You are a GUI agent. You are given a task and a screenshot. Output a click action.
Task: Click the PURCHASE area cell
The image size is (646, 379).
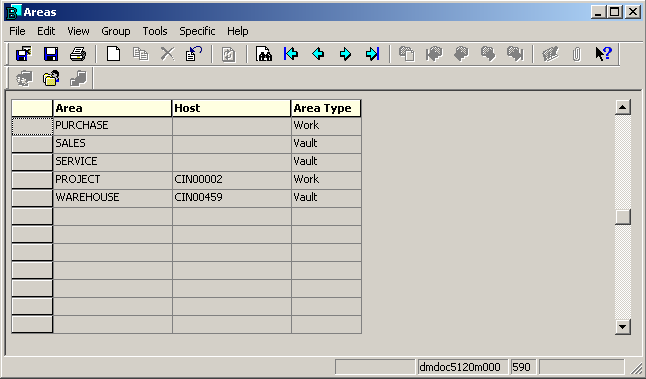[x=112, y=125]
